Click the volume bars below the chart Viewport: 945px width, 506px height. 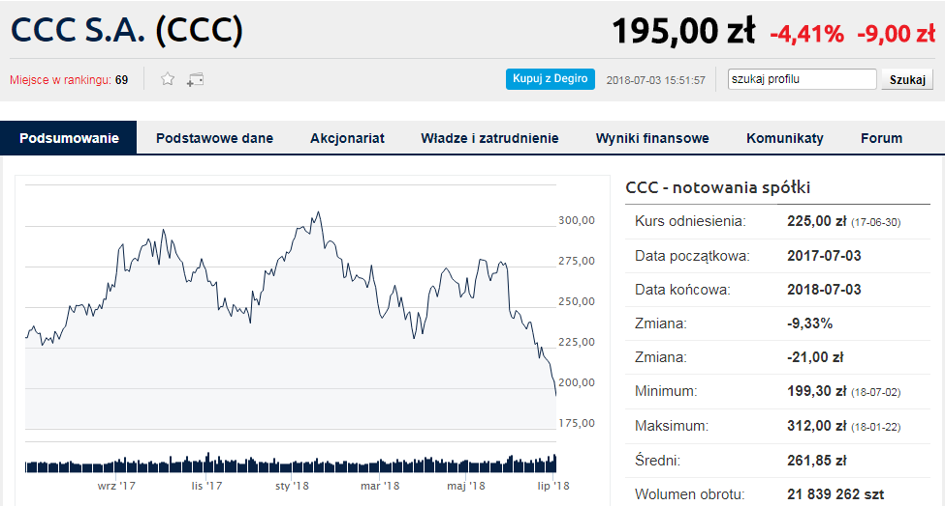pyautogui.click(x=290, y=463)
